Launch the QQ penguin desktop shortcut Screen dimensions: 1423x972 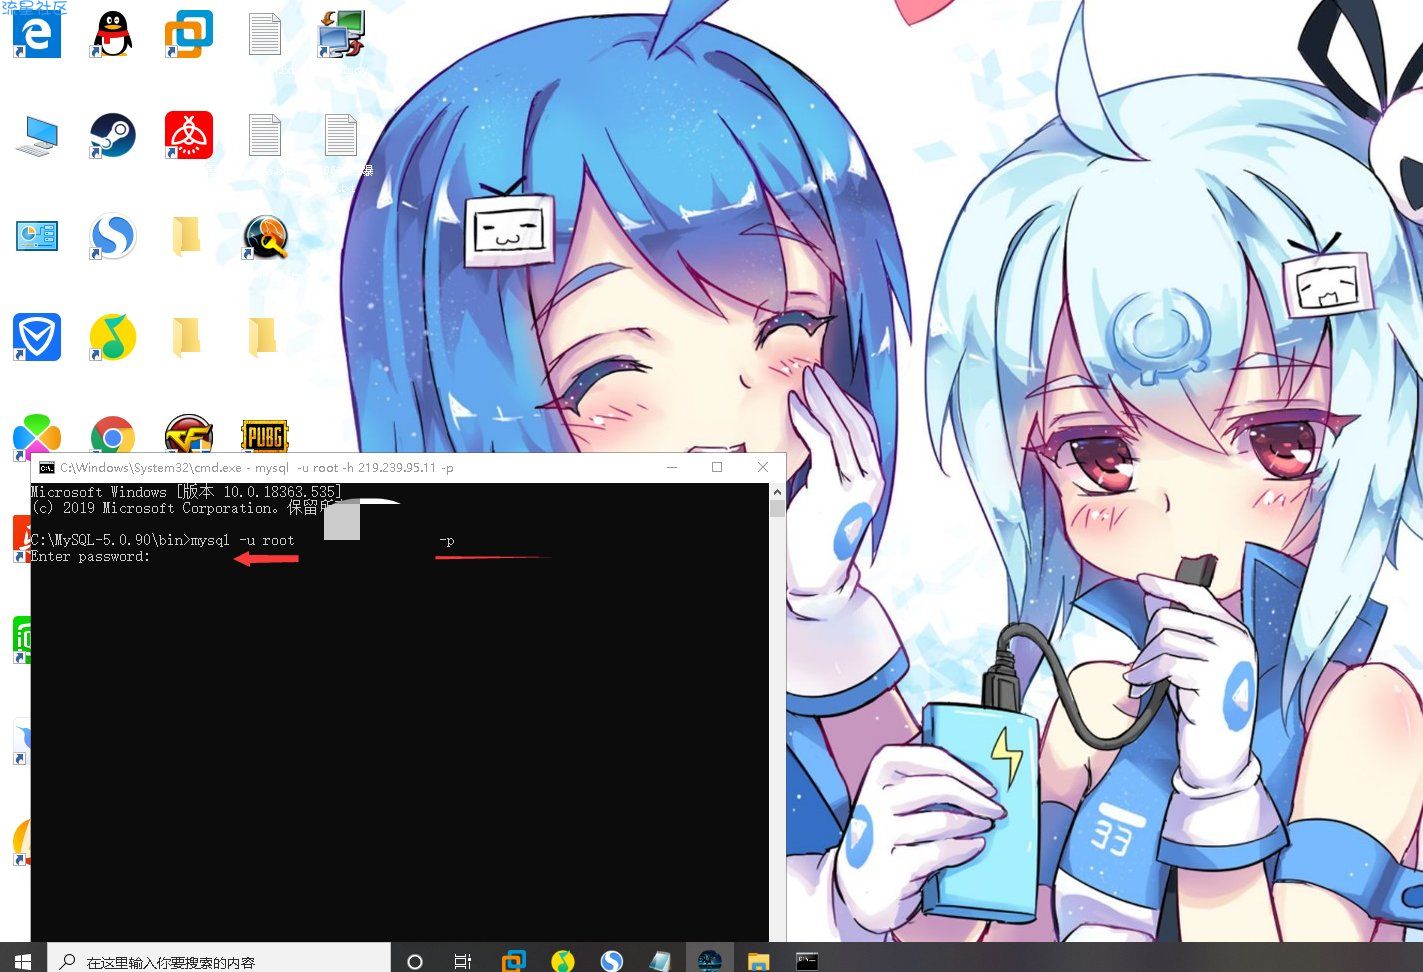112,34
